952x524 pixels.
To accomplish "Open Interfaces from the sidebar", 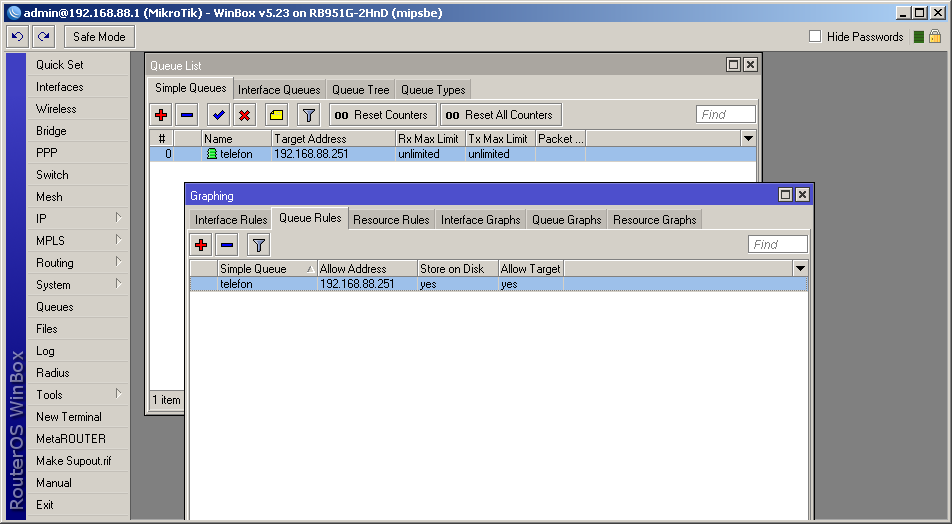I will point(78,87).
